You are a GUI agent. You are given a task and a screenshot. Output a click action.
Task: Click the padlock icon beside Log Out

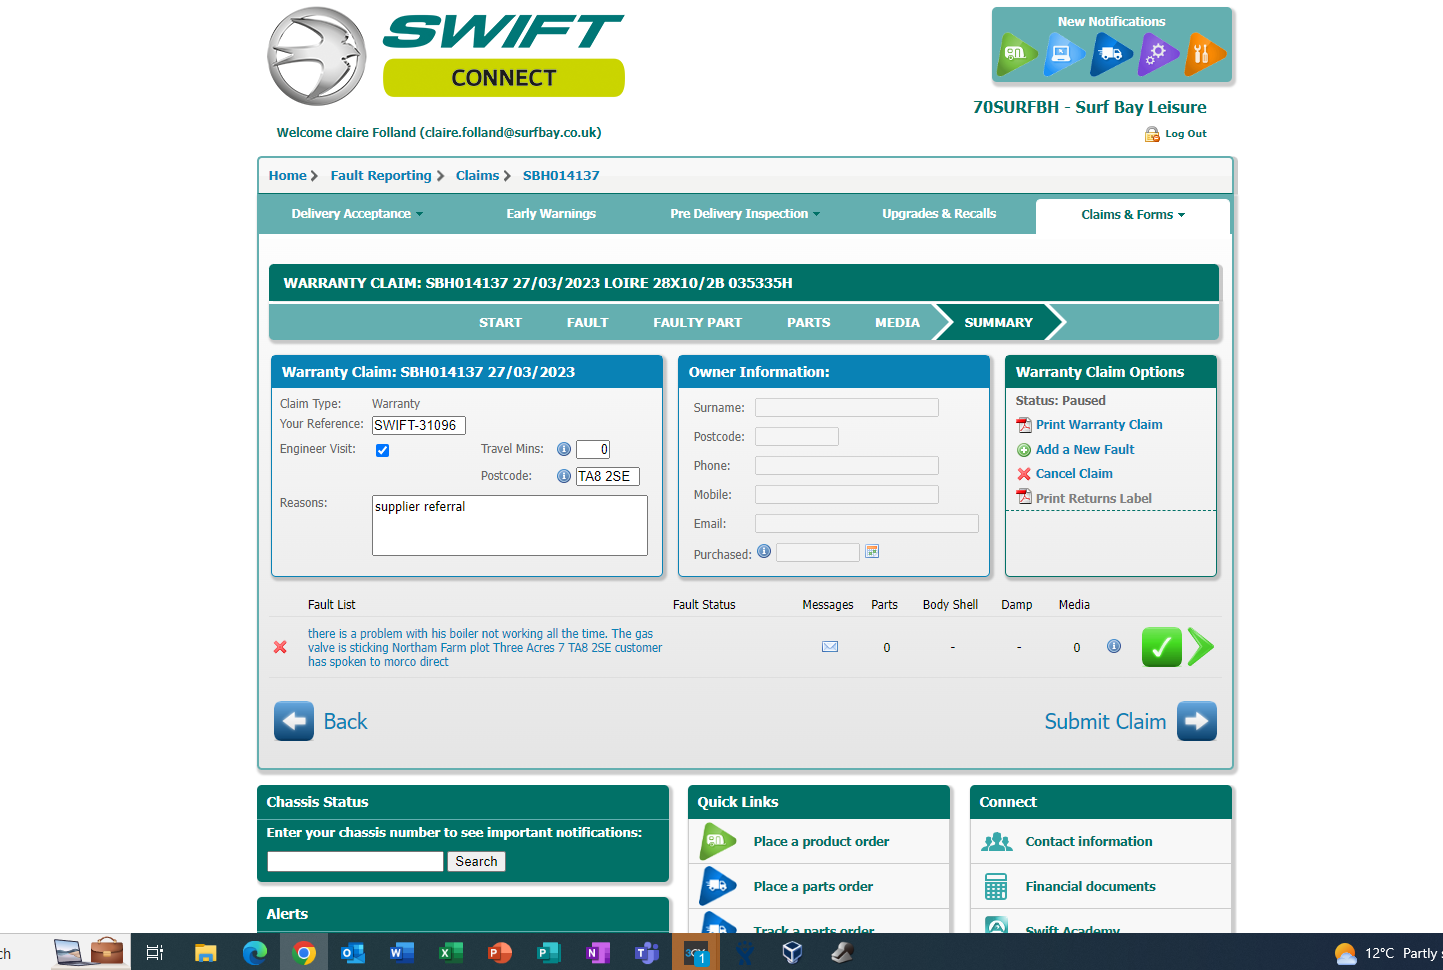(x=1152, y=134)
